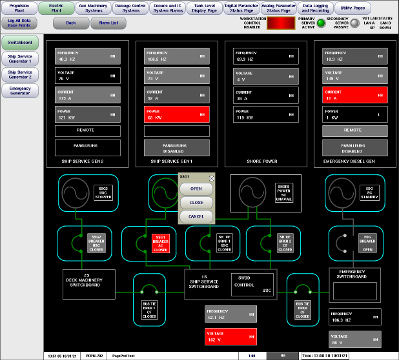
Task: Click the green Primary Server Active indicator light
Action: point(321,23)
